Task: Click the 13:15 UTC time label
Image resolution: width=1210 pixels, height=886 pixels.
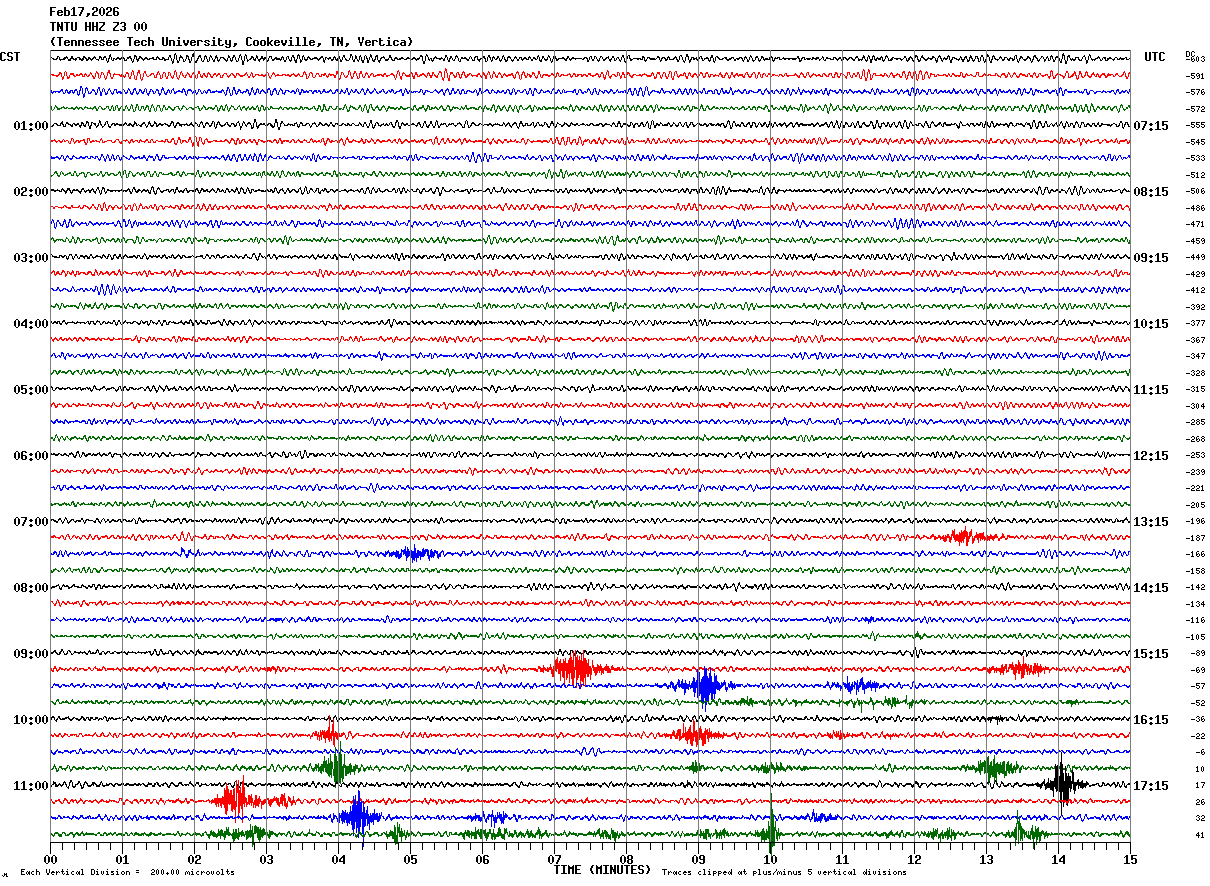Action: pos(1151,522)
